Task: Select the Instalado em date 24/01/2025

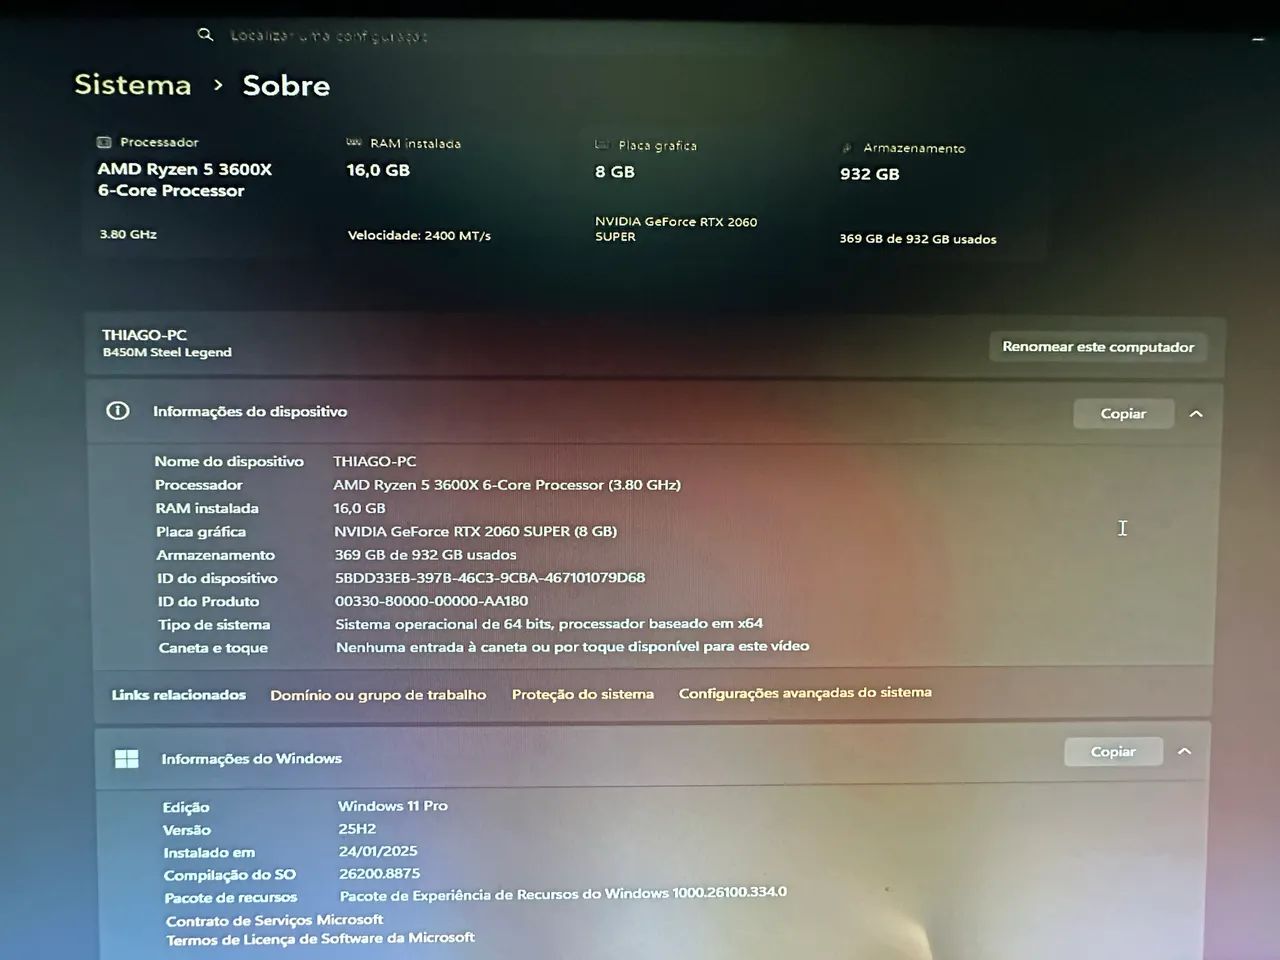Action: pos(378,852)
